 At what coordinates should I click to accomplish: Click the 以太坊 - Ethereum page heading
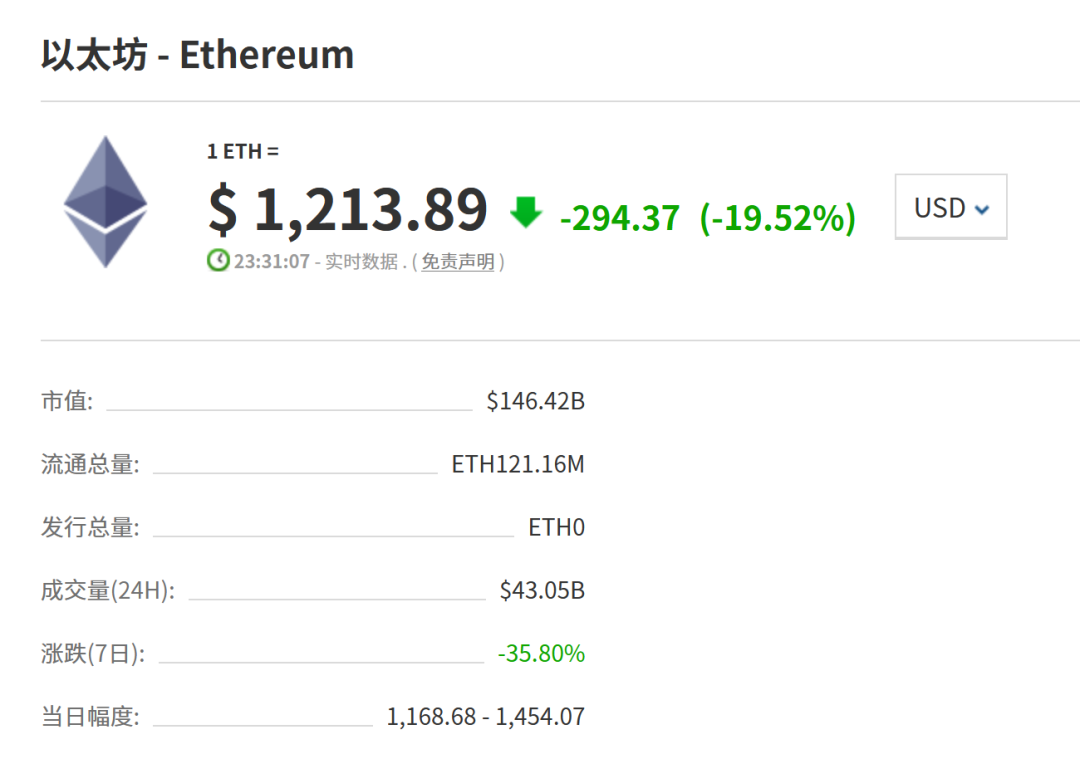tap(197, 55)
